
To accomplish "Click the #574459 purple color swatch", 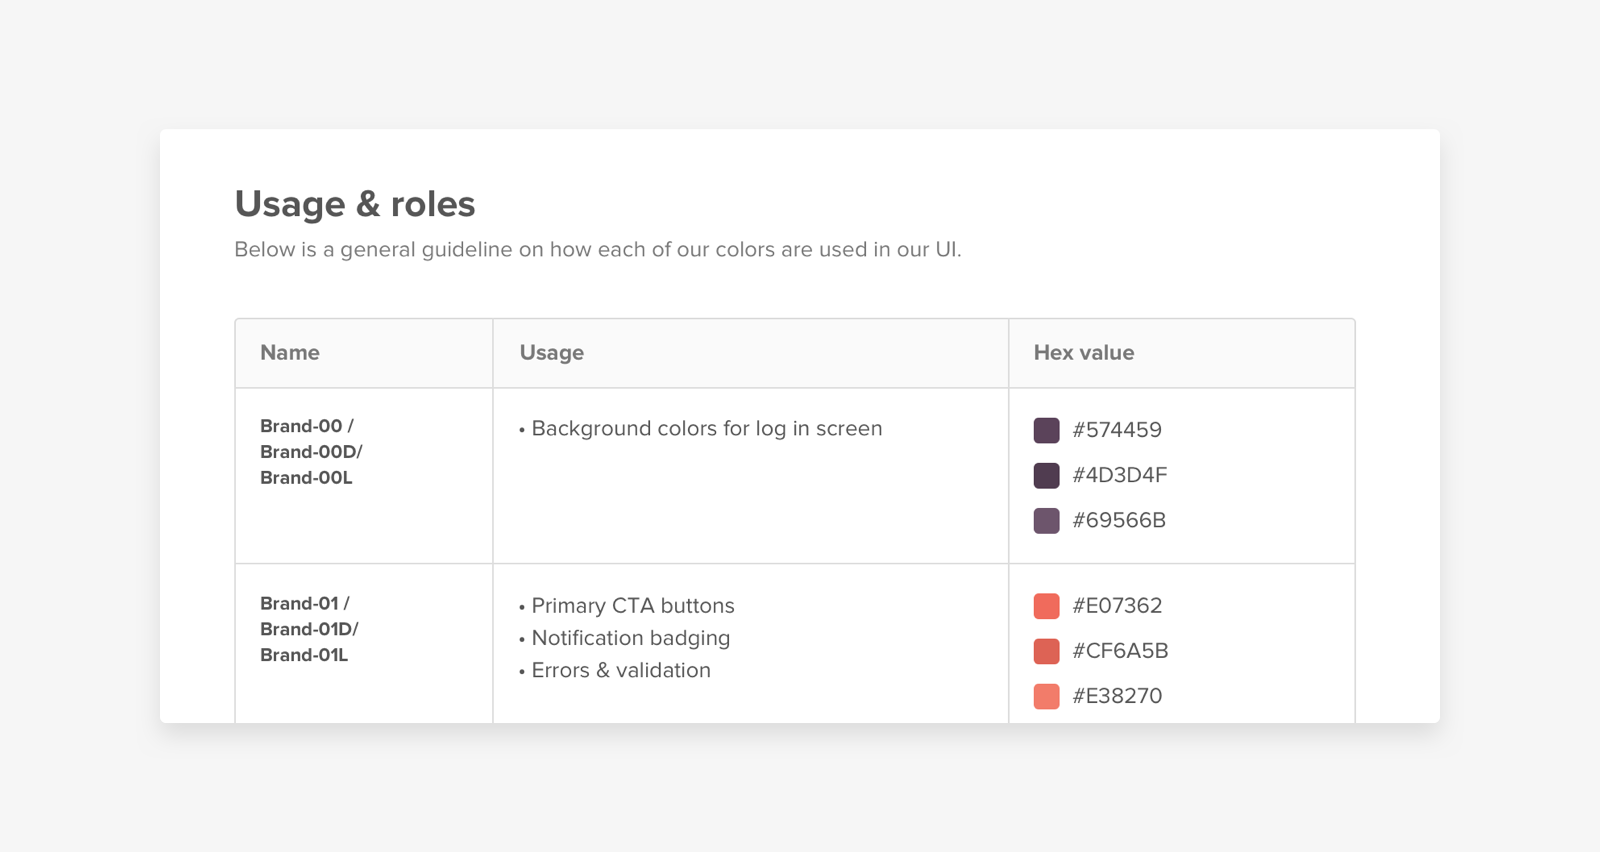I will coord(1046,430).
